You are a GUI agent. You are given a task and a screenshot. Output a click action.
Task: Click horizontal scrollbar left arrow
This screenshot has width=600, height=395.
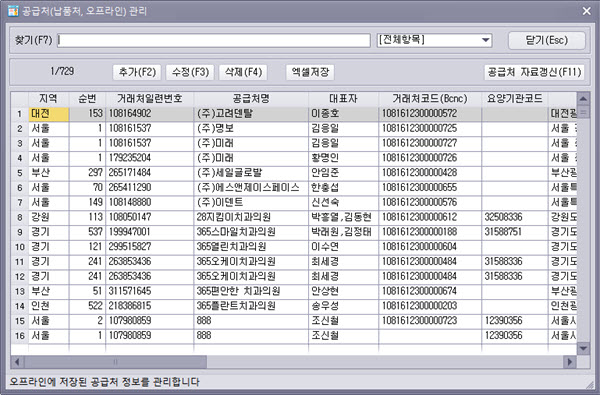(17, 361)
